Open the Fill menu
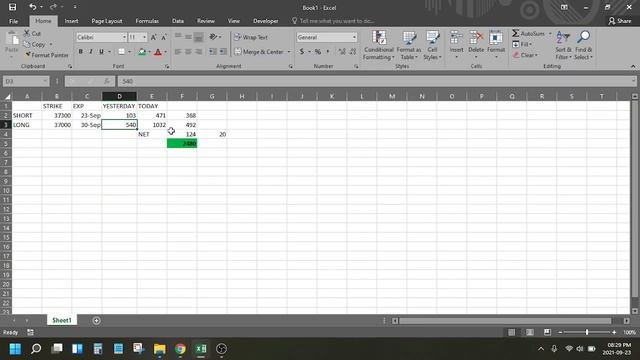Viewport: 640px width, 360px height. tap(522, 44)
